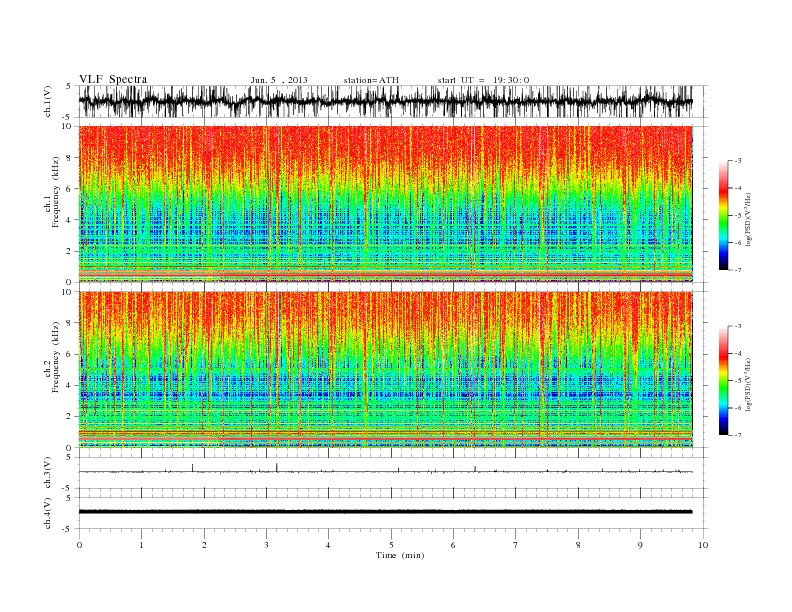This screenshot has height=612, width=792.
Task: Click the ch.1 colorbar log(PSD) label
Action: point(748,220)
